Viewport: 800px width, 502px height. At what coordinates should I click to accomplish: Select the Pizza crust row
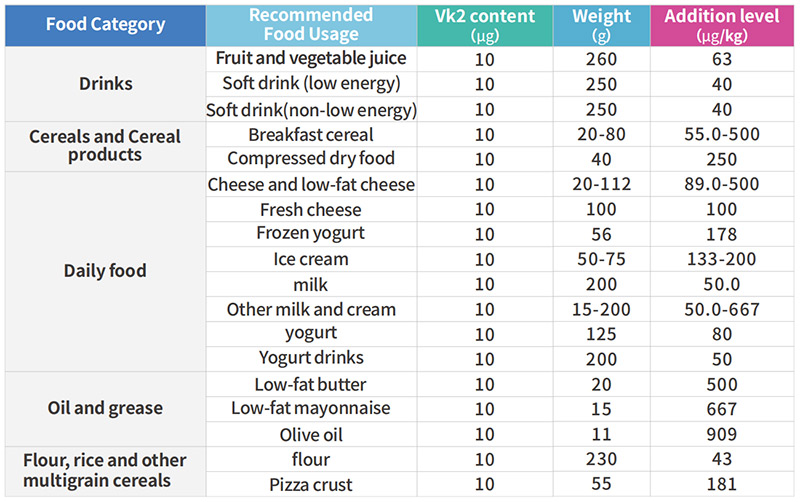310,483
